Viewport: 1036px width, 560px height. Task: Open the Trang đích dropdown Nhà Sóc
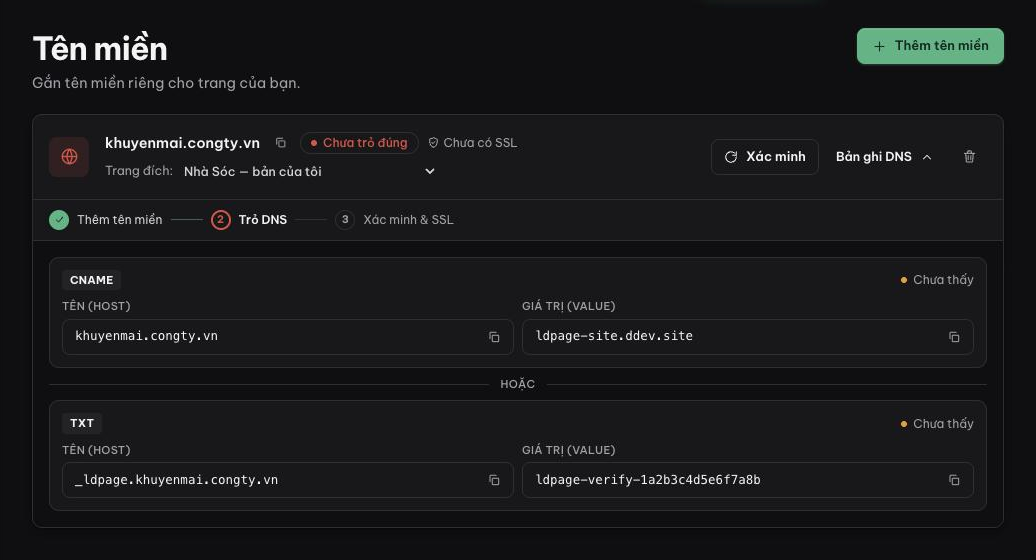309,171
